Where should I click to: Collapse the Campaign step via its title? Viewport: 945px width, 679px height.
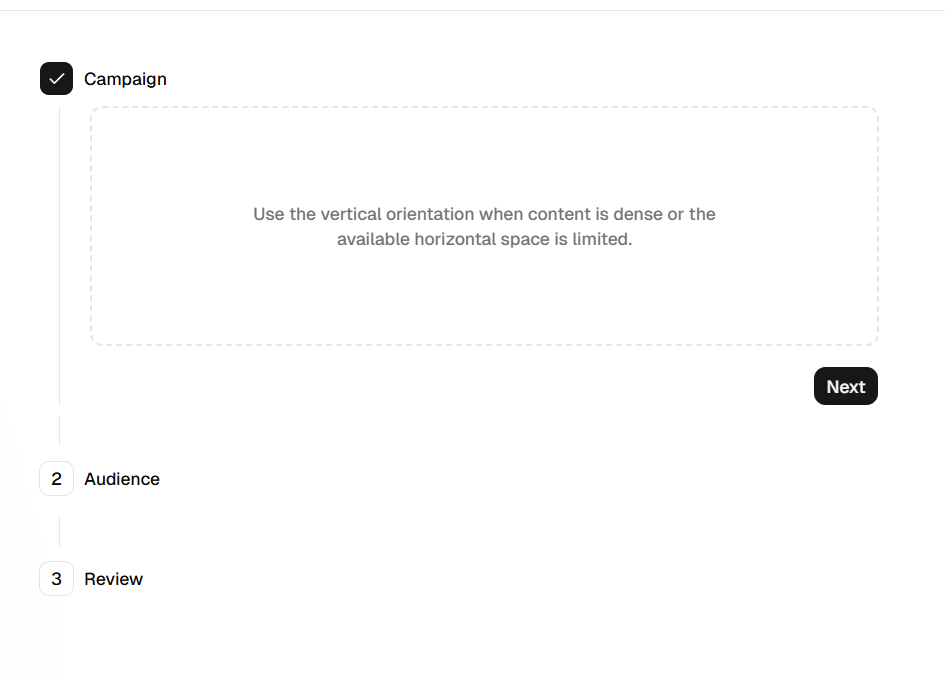point(125,79)
